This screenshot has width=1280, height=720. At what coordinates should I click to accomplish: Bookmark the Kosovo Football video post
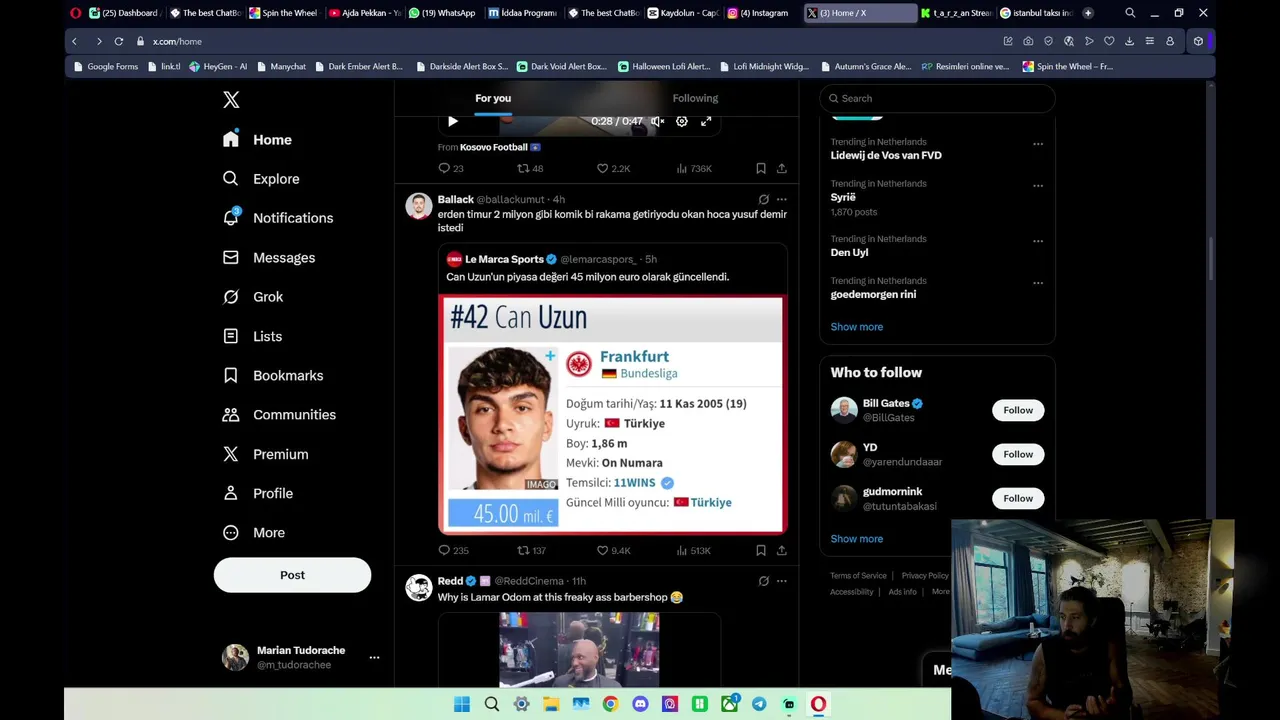pos(761,168)
